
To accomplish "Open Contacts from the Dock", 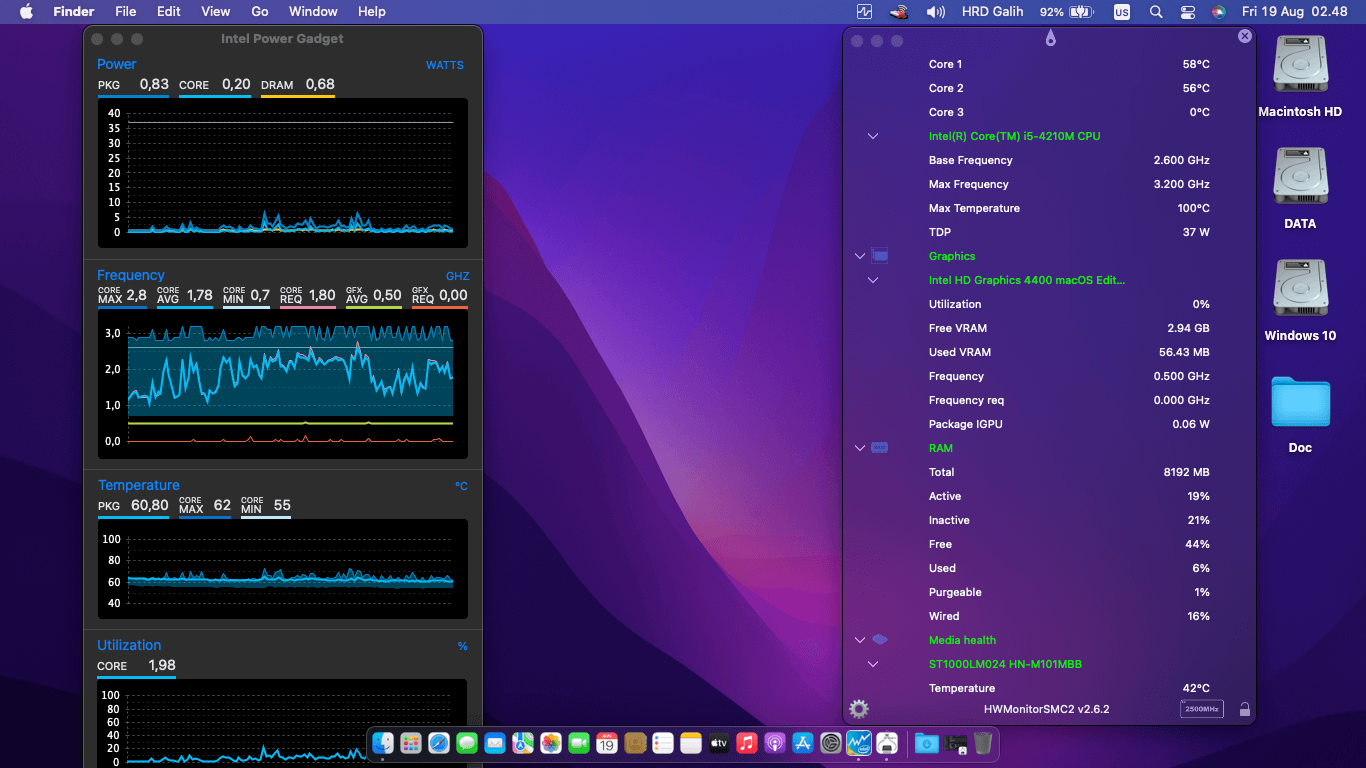I will pos(635,743).
